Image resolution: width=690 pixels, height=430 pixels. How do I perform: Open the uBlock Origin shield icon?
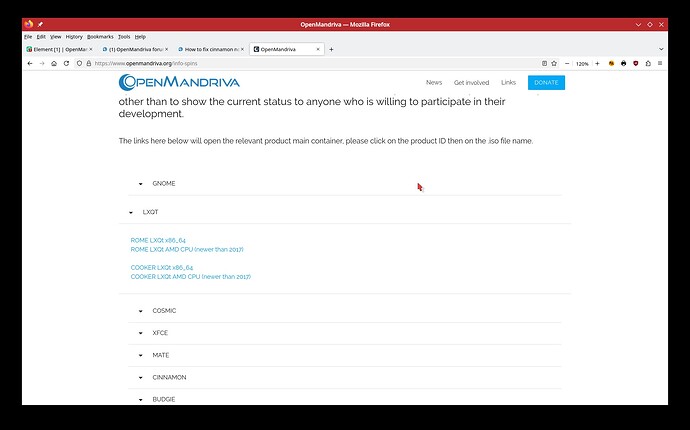tap(635, 63)
